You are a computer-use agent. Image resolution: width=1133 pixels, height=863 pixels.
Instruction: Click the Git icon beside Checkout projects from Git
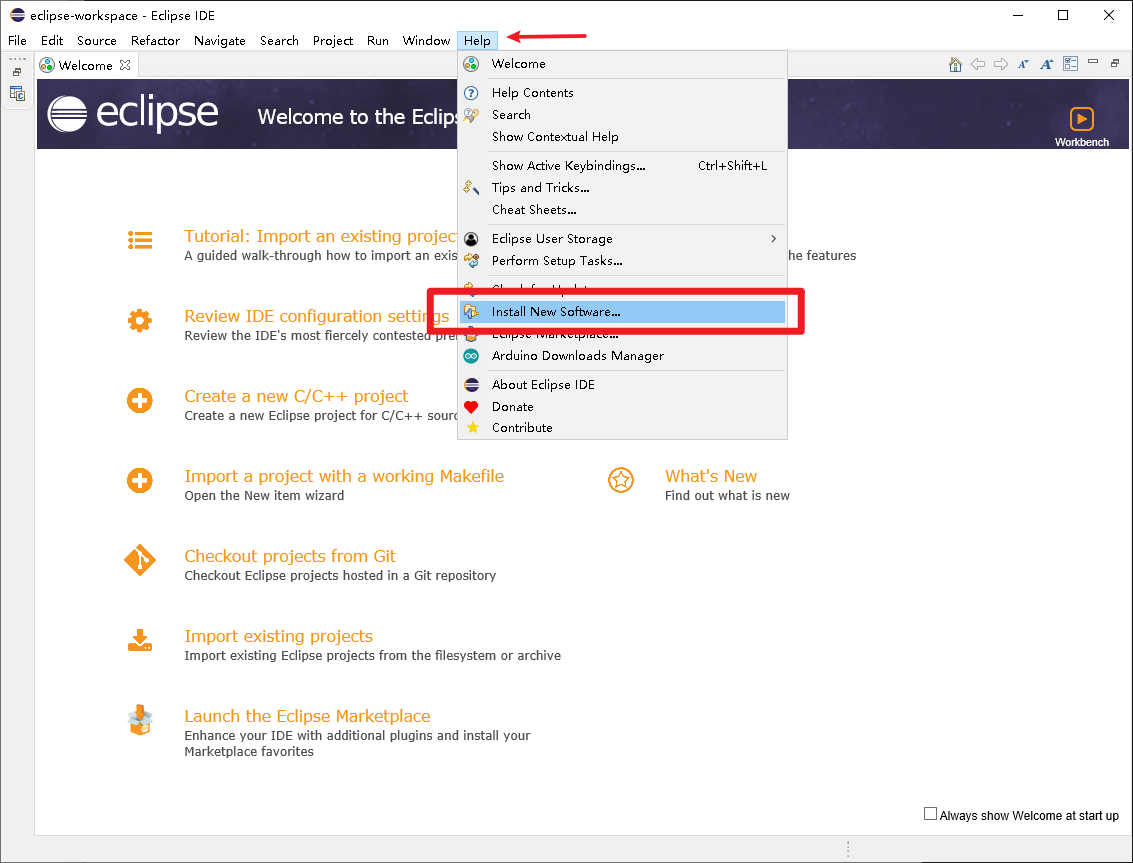140,560
